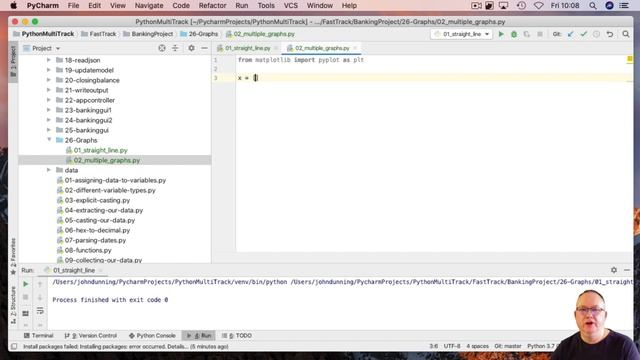Open the Navigate menu

[x=149, y=6]
